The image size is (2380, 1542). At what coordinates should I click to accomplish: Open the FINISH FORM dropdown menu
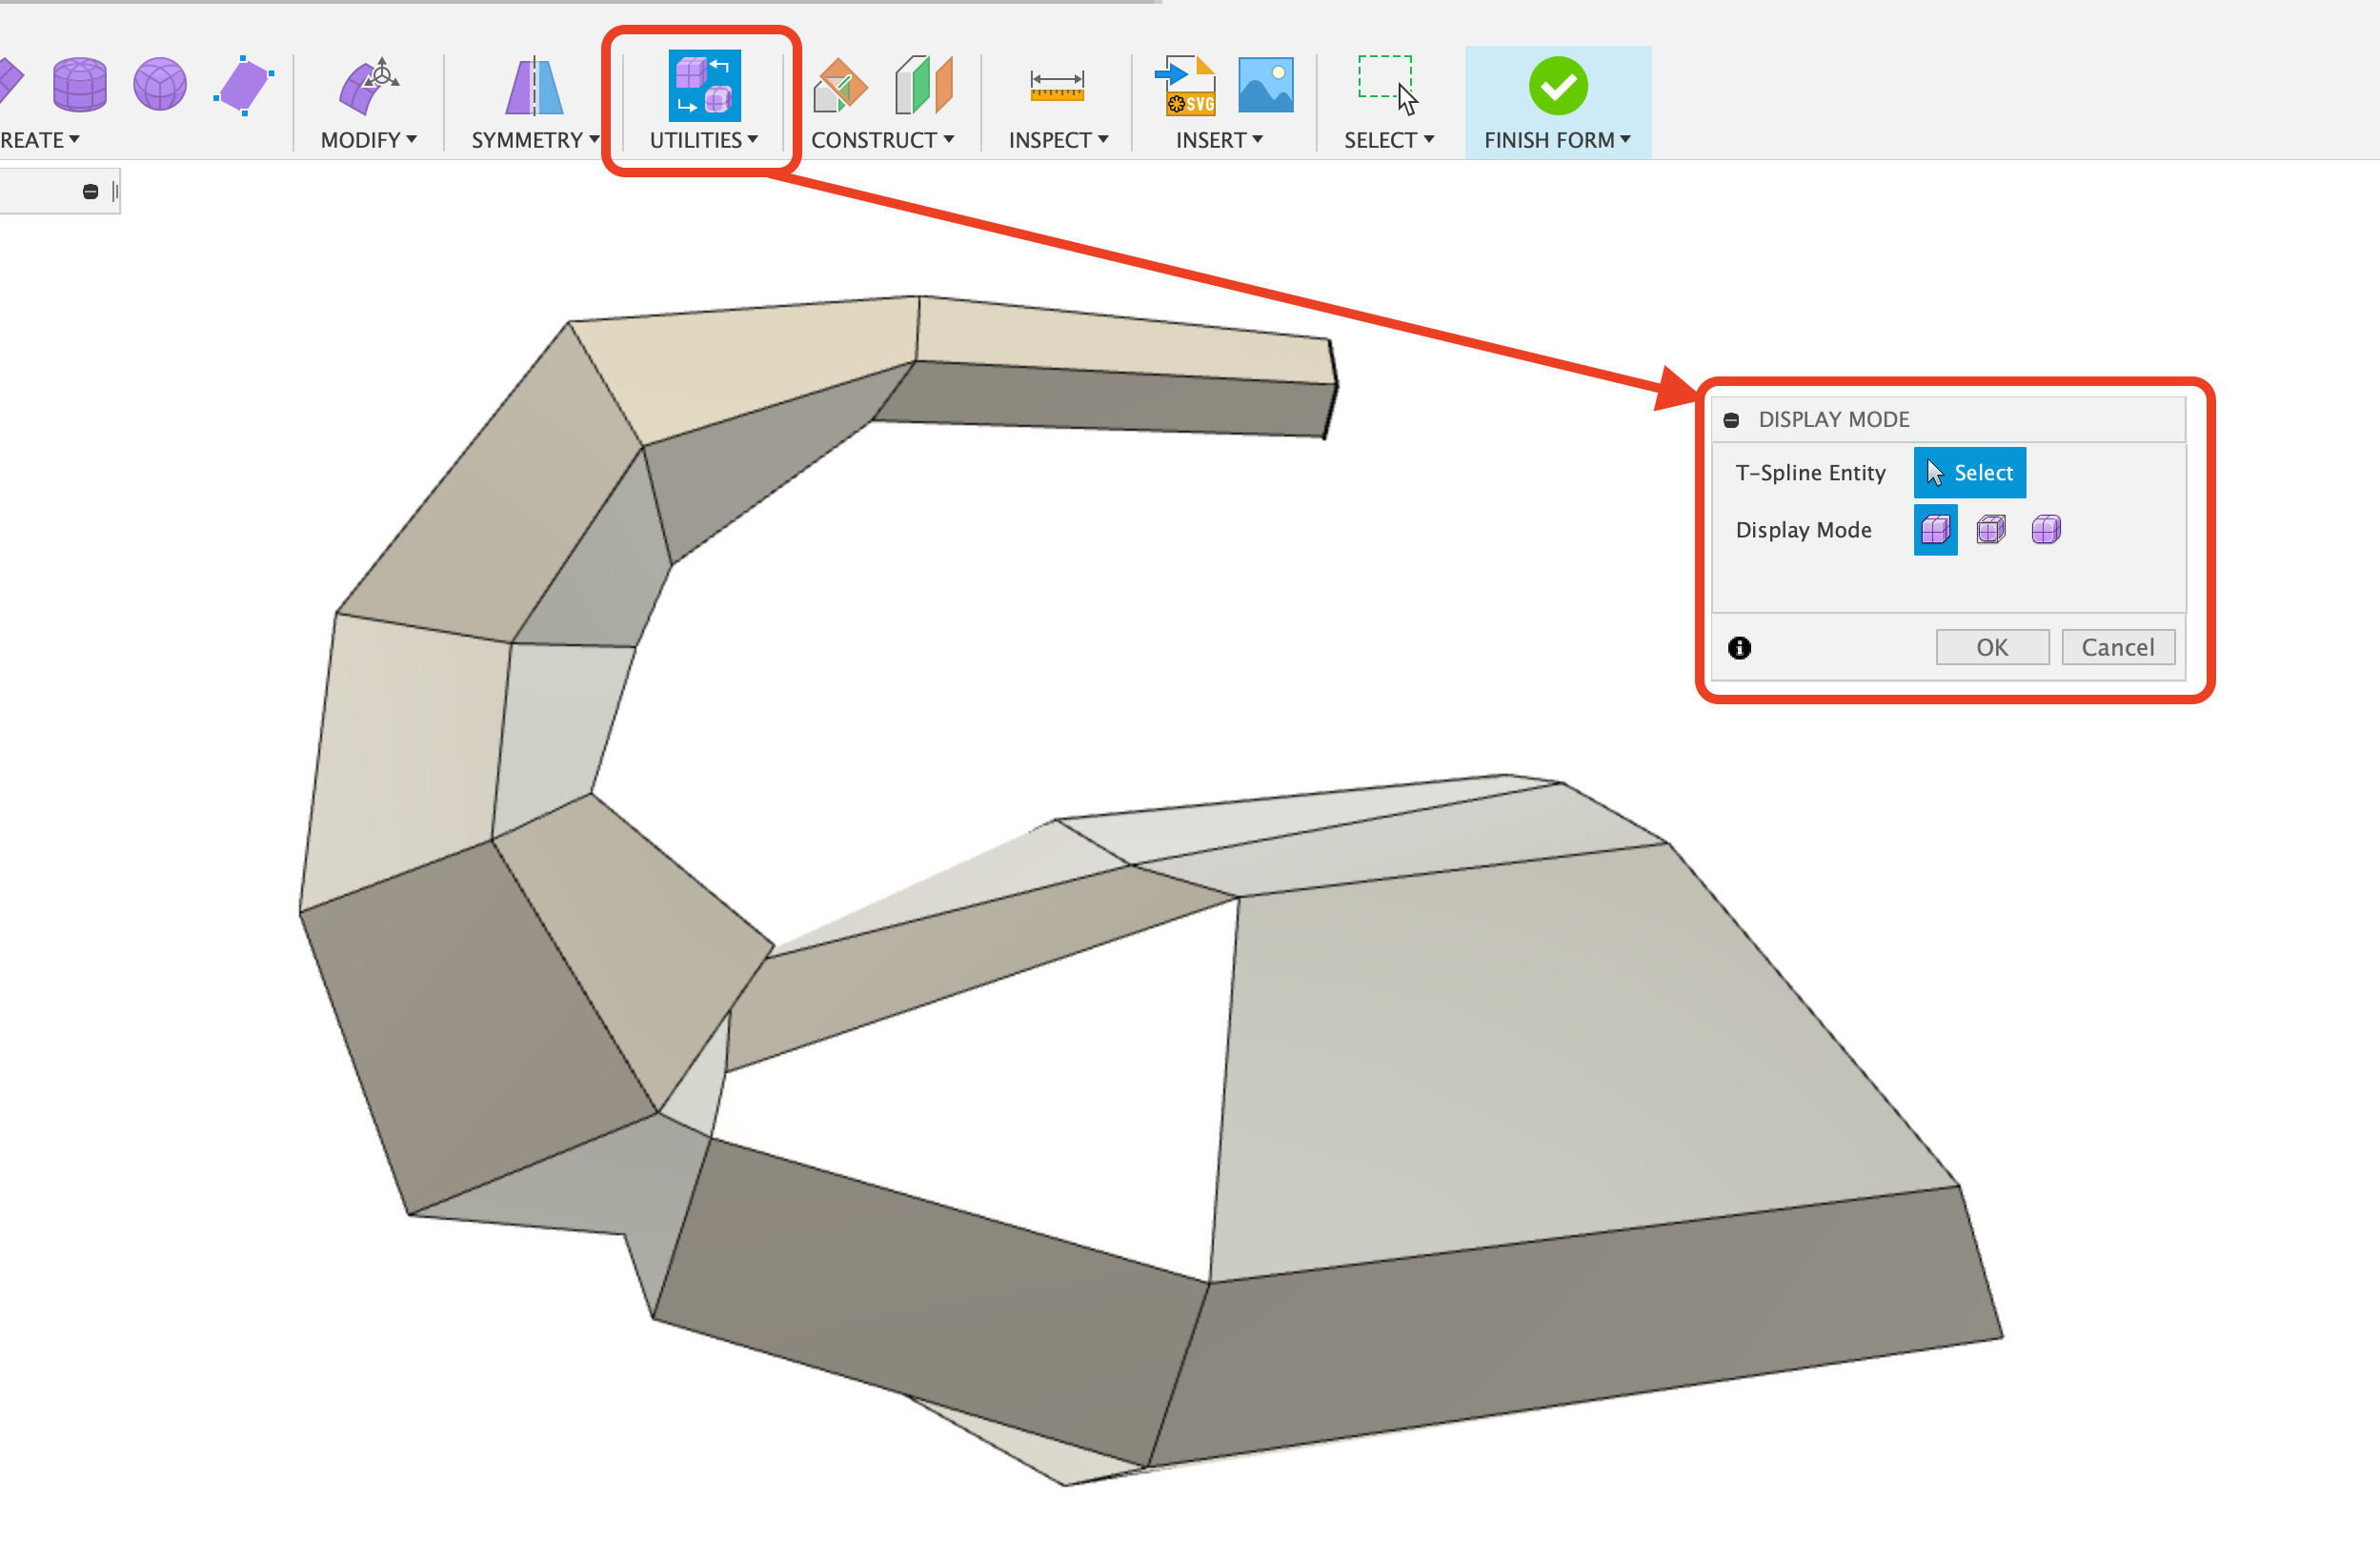(1557, 140)
